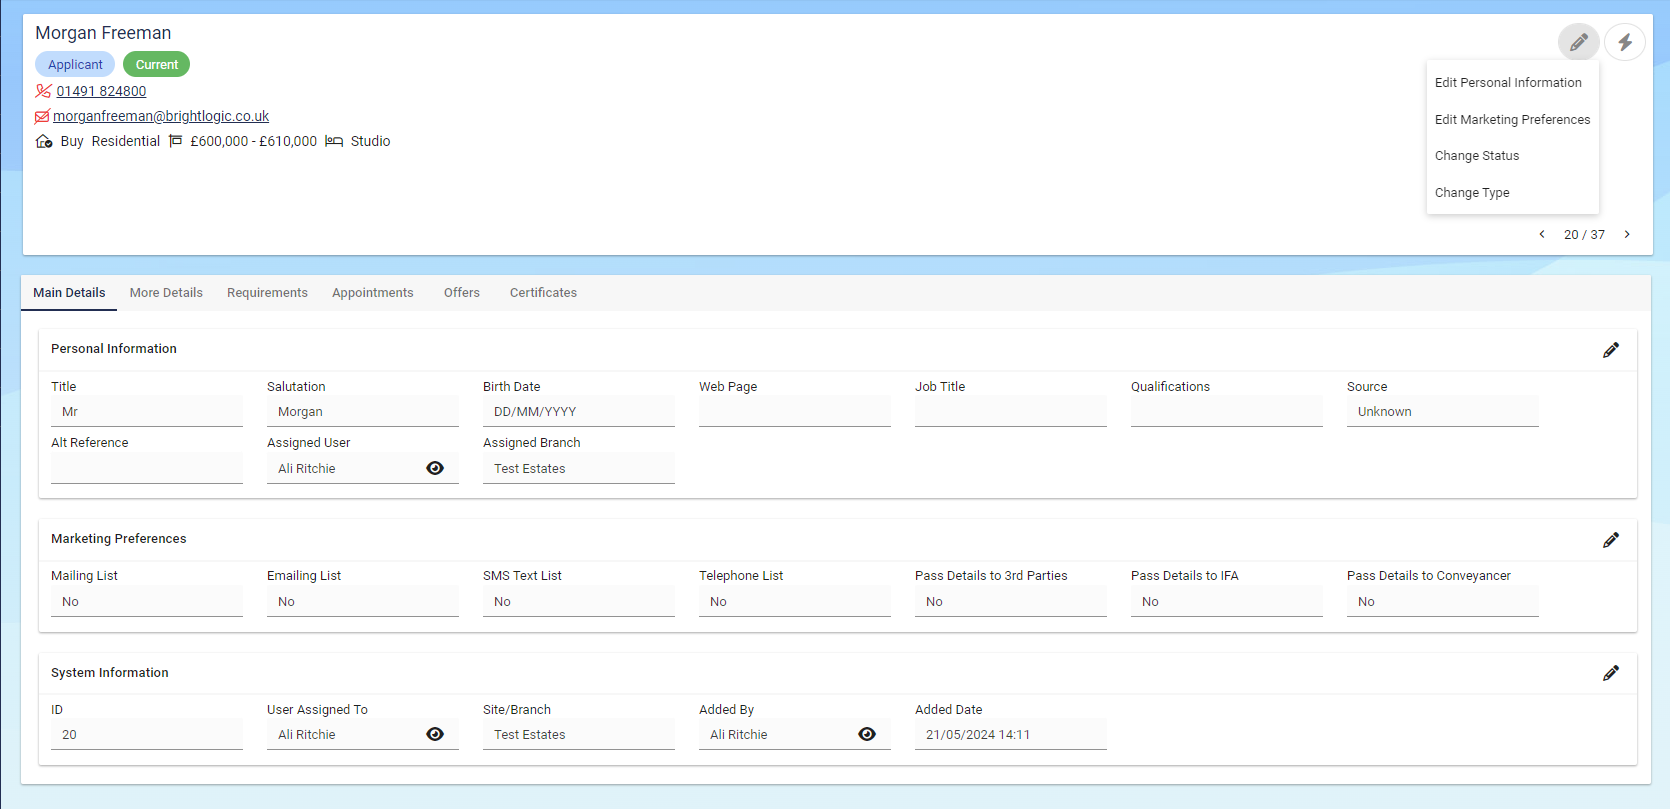View Assigned User Ali Ritchie with eye icon
This screenshot has width=1670, height=809.
[435, 468]
